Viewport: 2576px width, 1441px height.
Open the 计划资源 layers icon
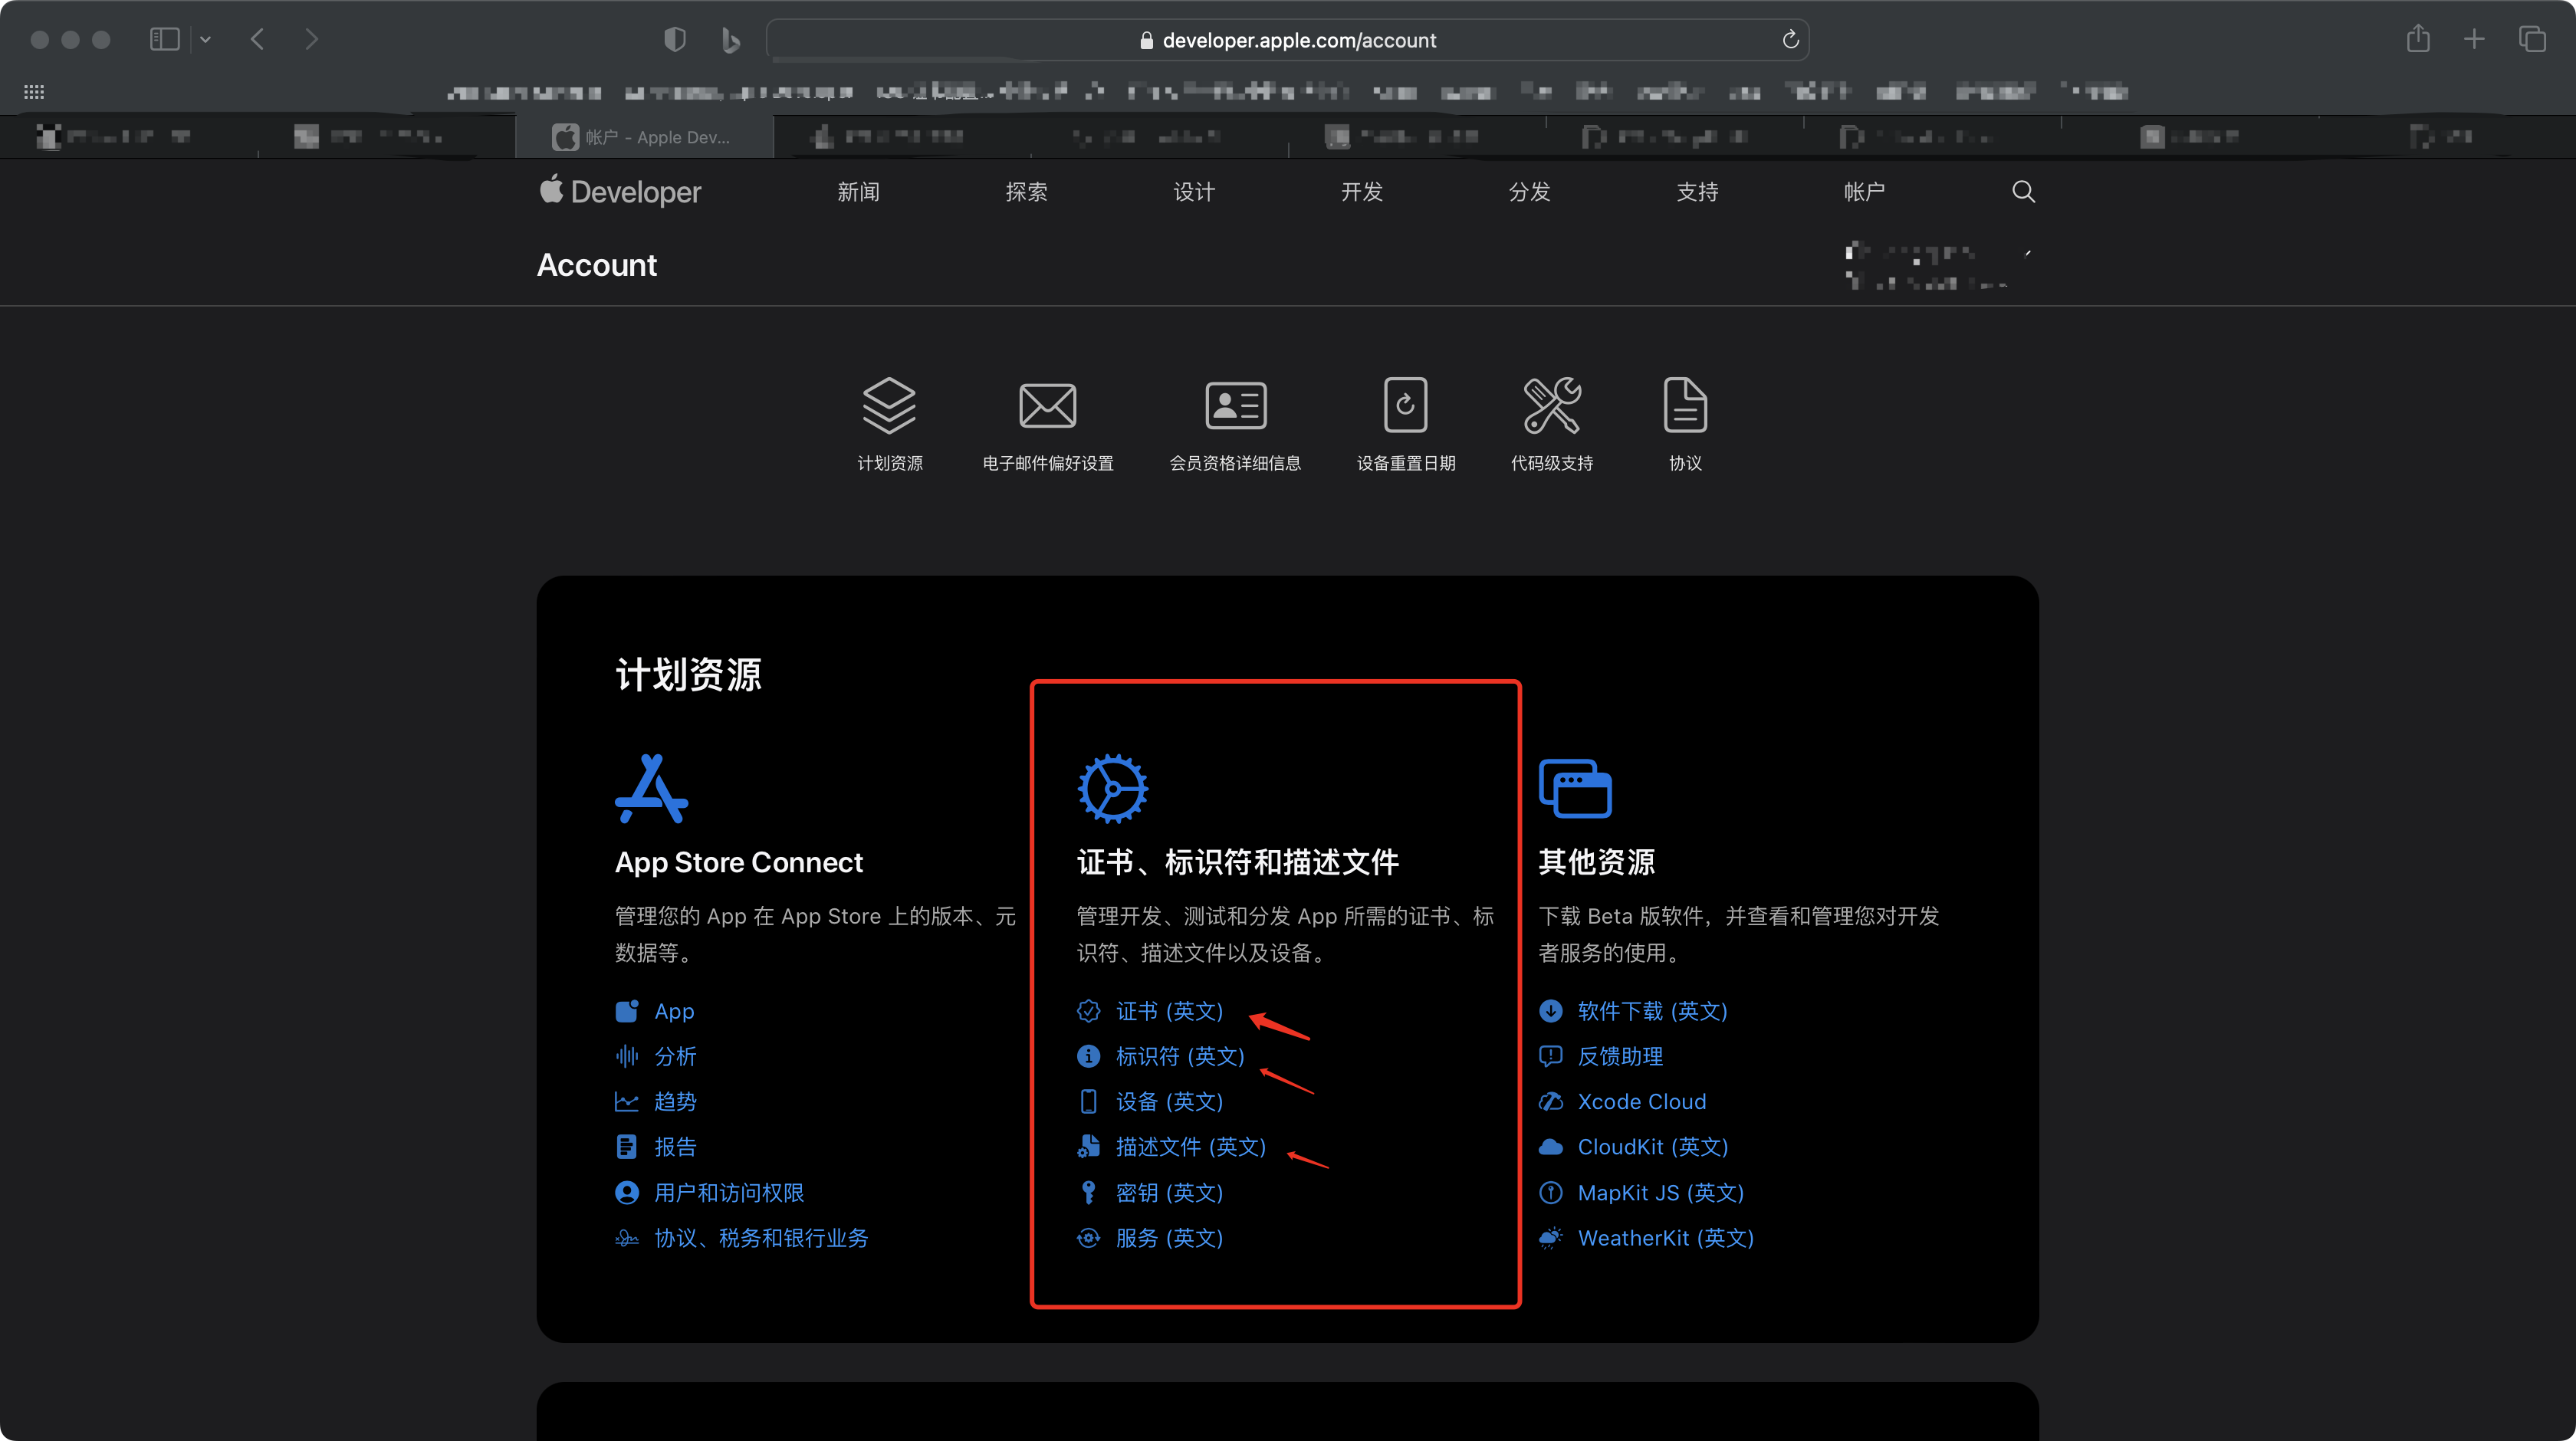tap(889, 405)
